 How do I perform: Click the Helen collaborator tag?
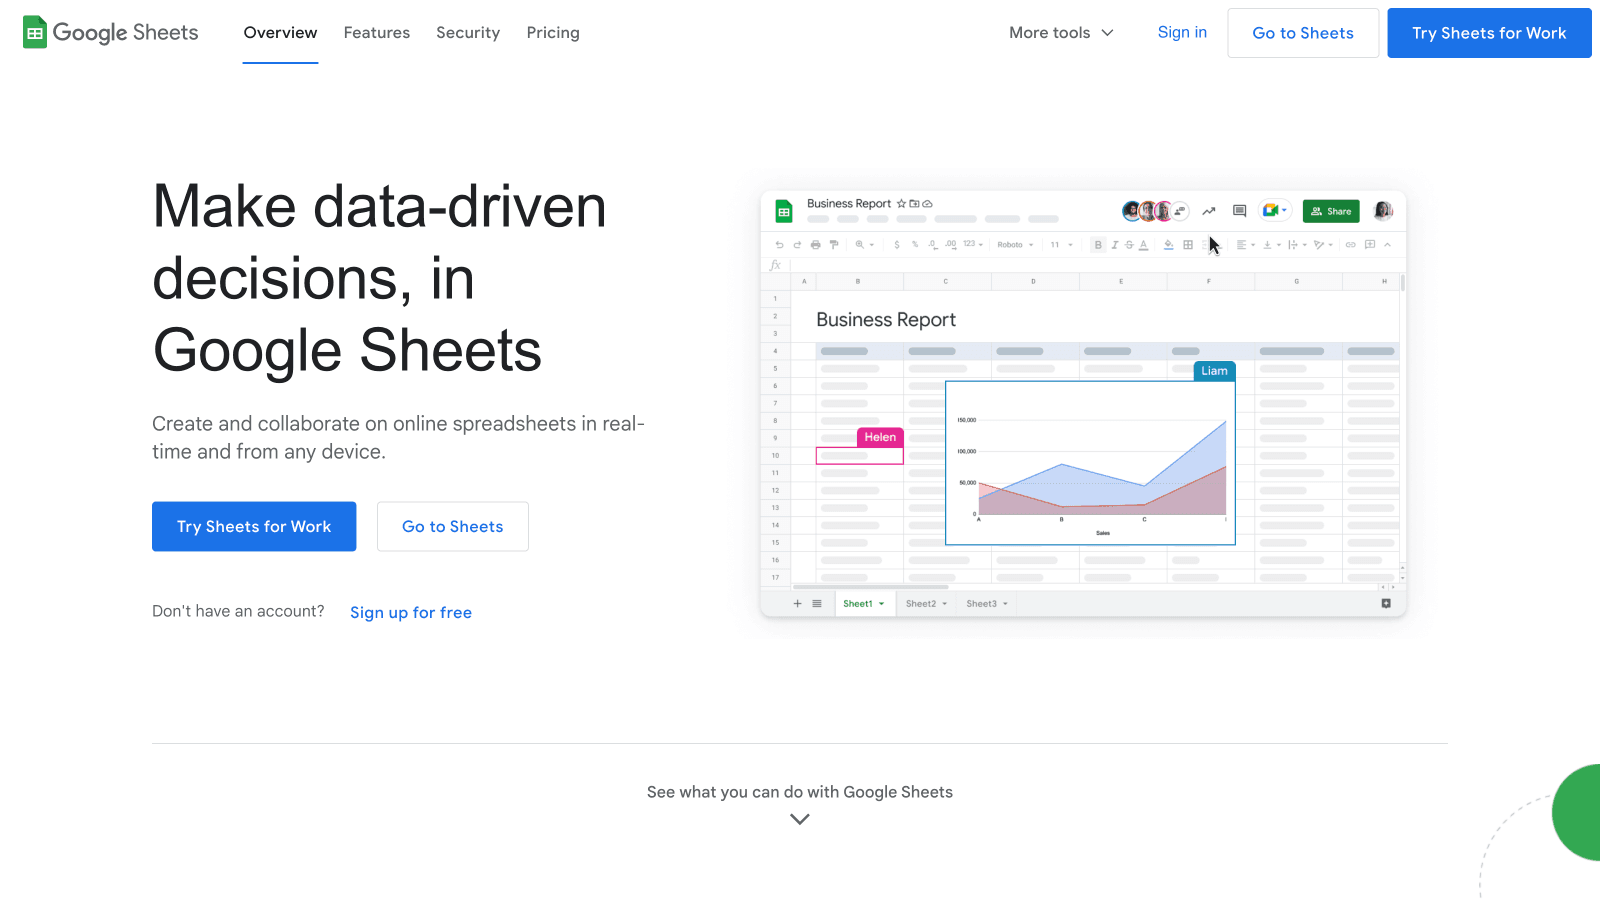click(880, 437)
